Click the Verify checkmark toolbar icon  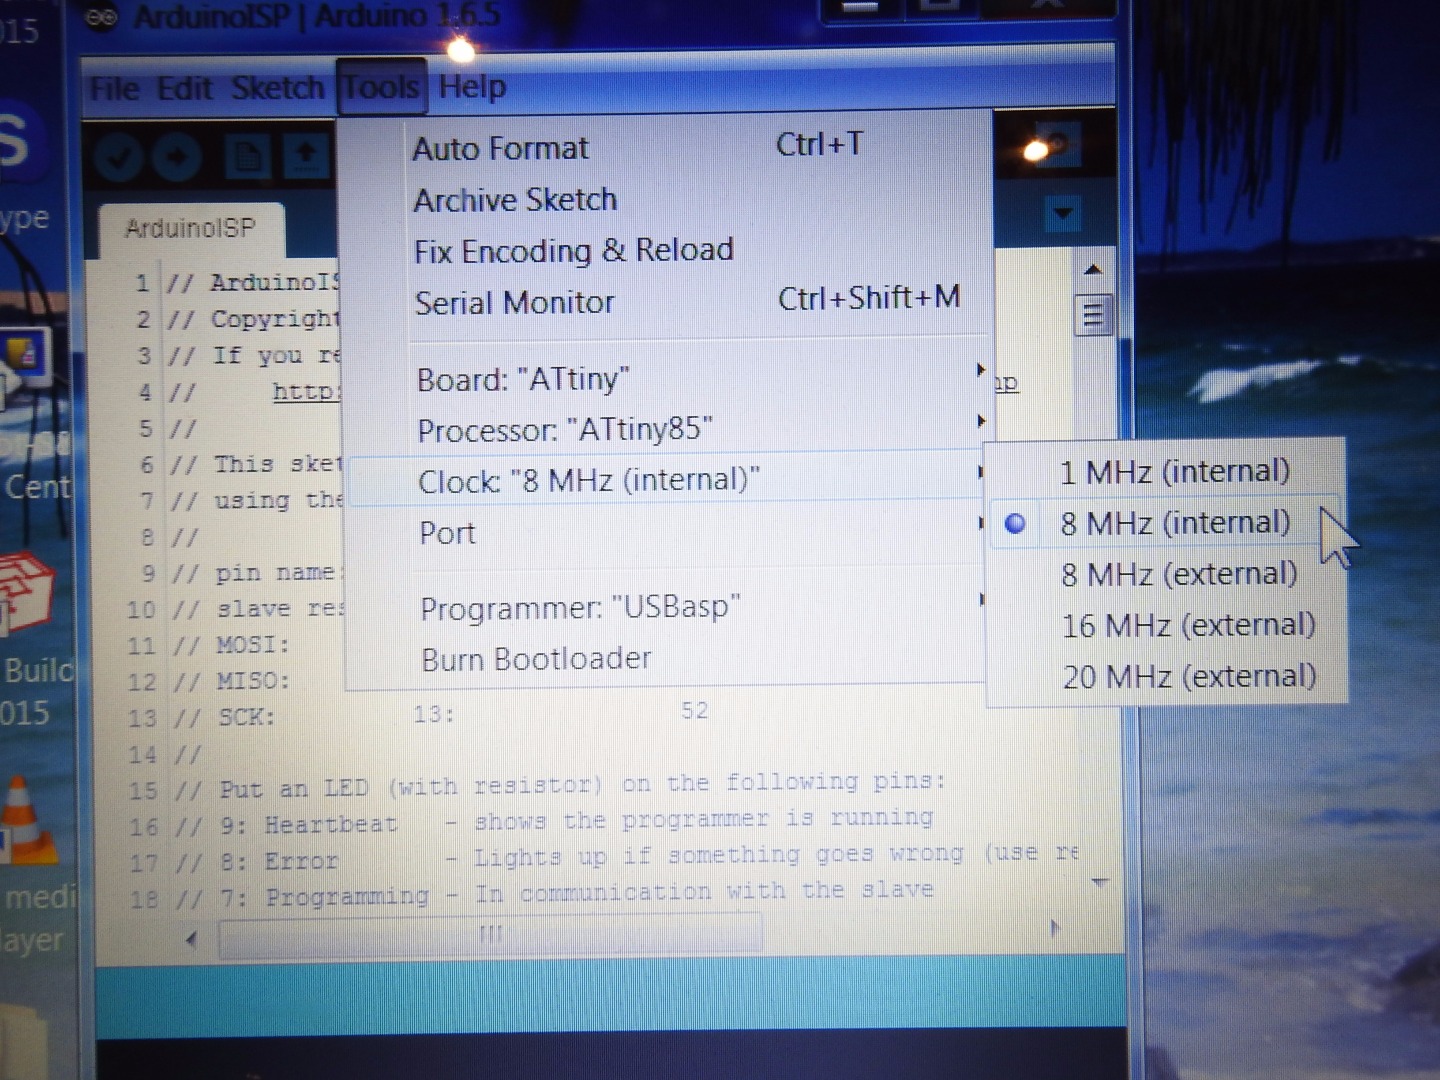pyautogui.click(x=118, y=158)
